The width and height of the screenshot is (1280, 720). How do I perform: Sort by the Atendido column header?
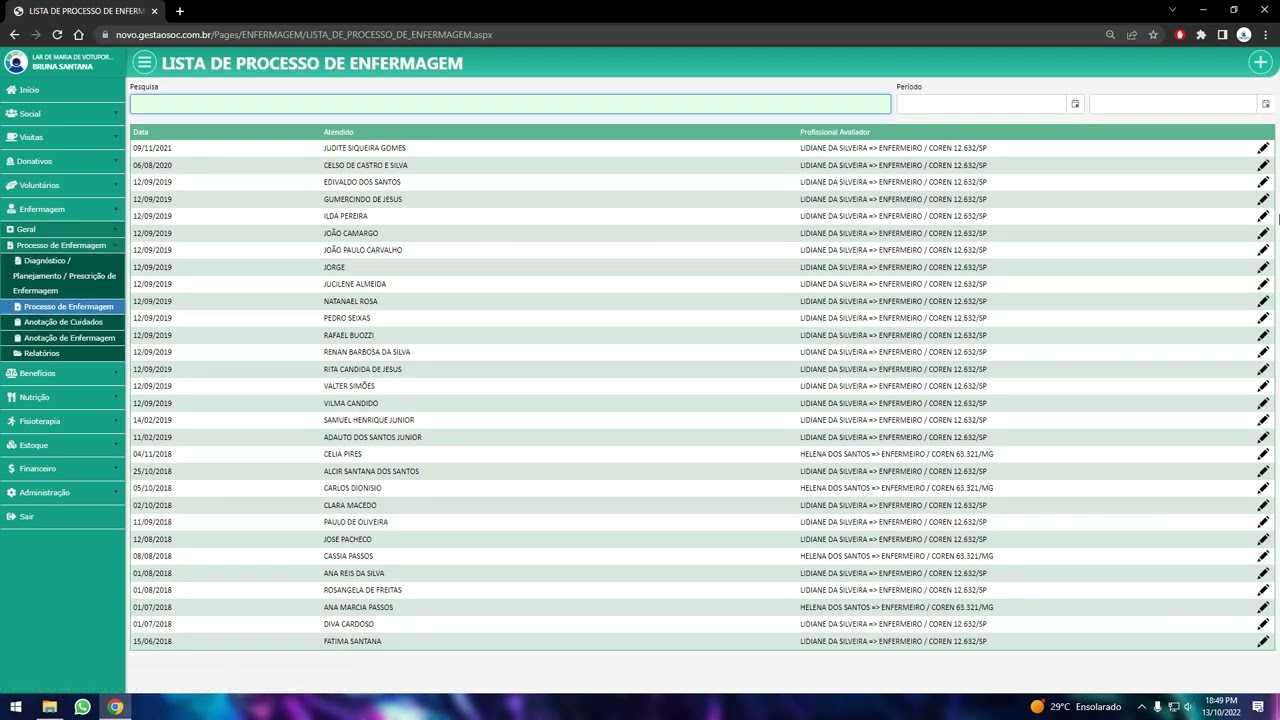pyautogui.click(x=338, y=132)
